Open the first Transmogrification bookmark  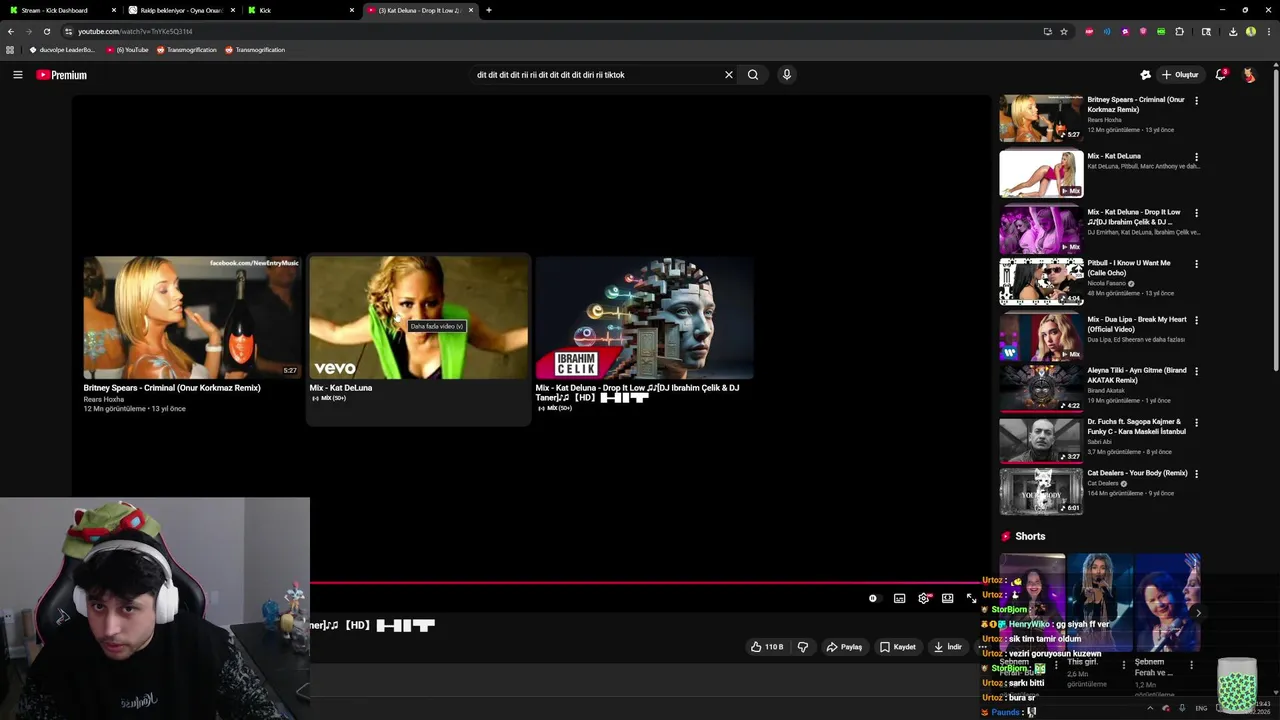(x=187, y=50)
